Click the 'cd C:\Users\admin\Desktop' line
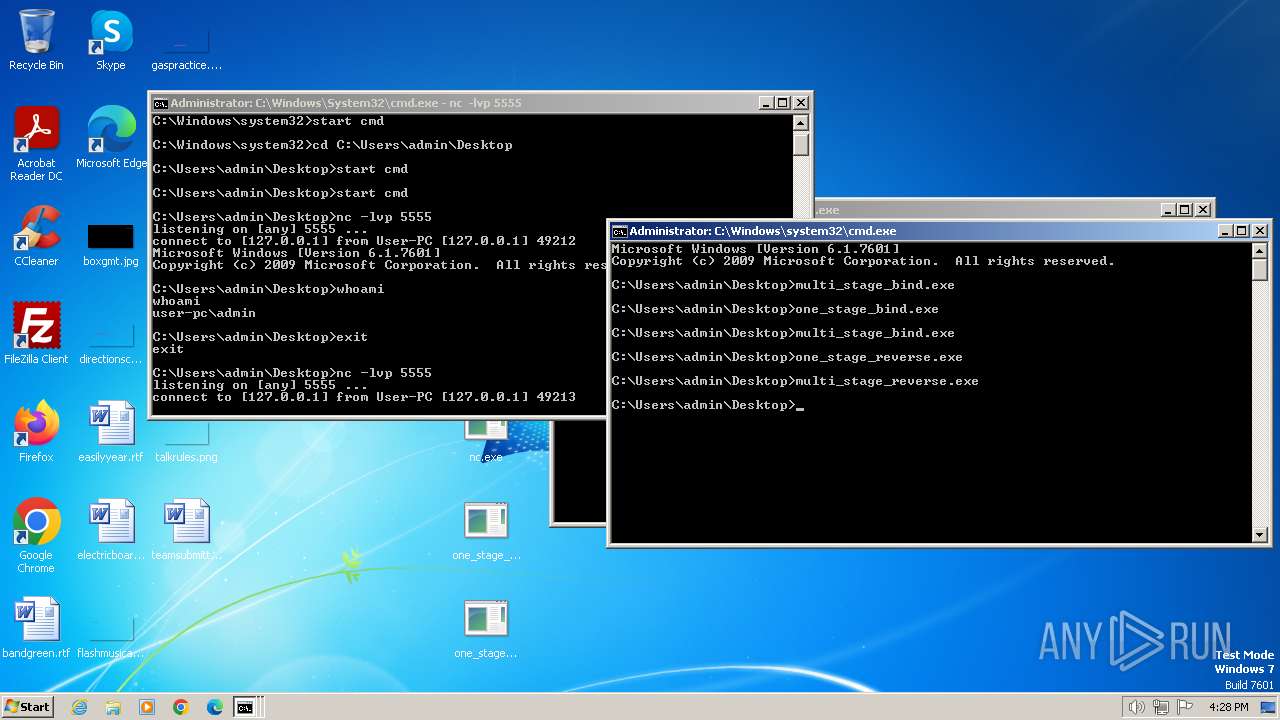1280x720 pixels. coord(332,145)
